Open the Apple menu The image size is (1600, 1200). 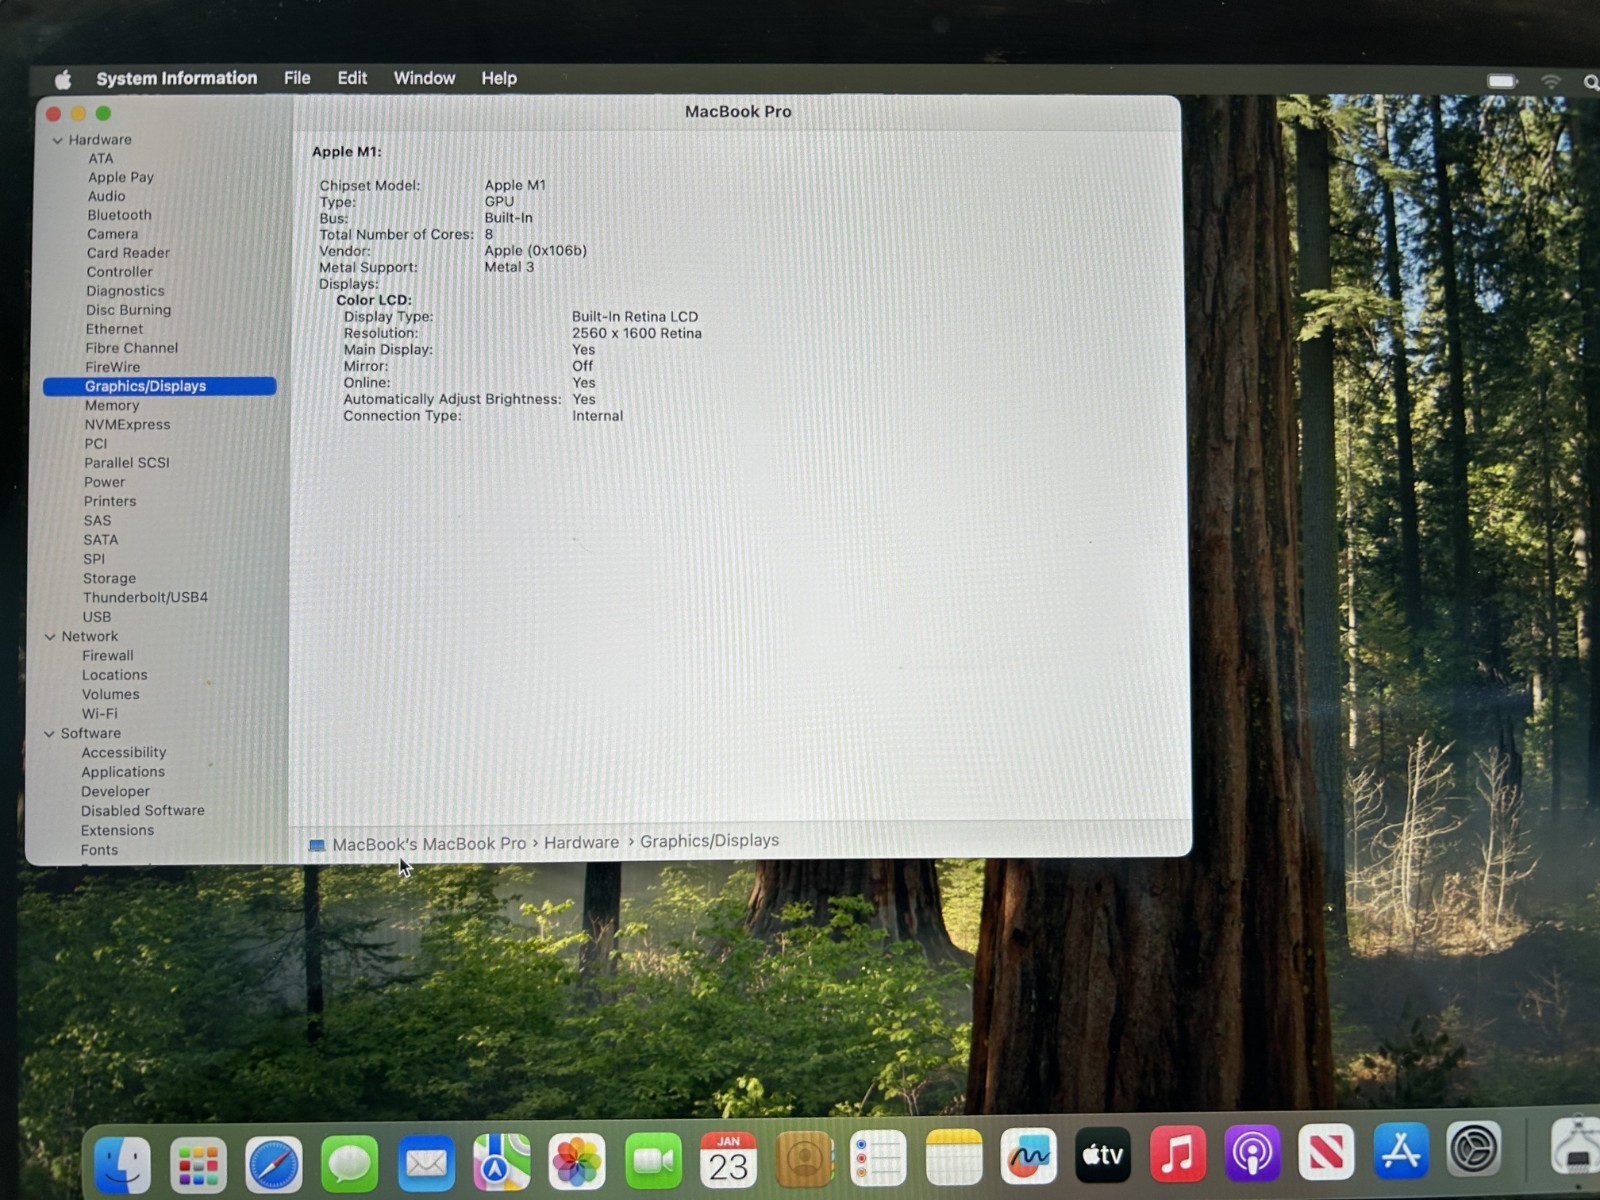click(x=63, y=79)
